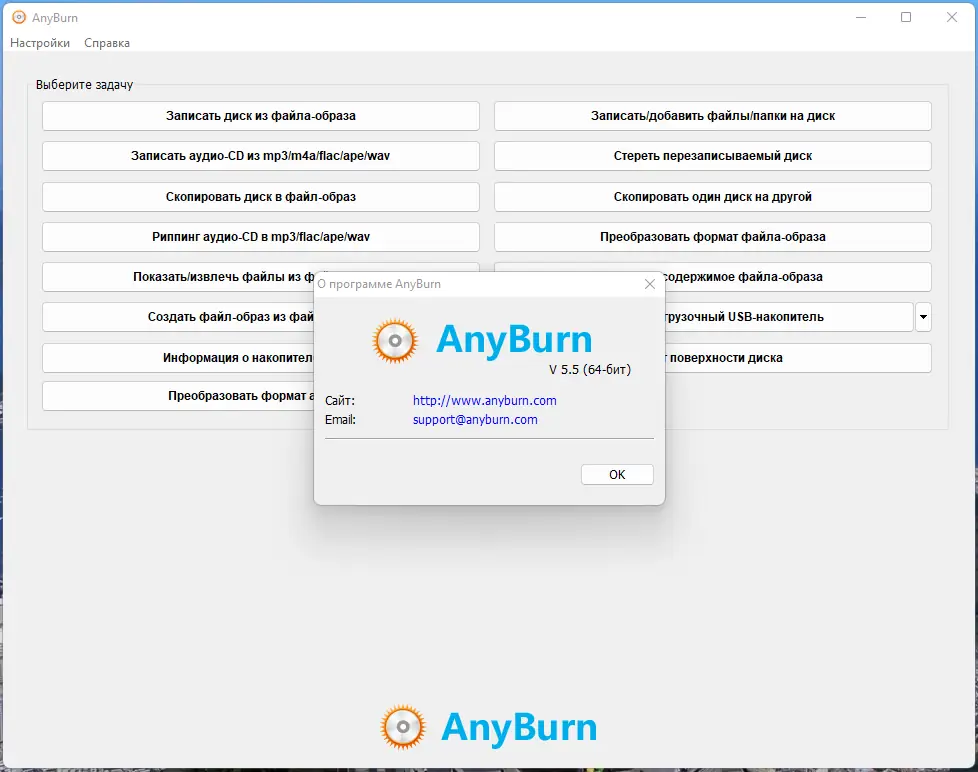Screen dimensions: 978x772
Task: Select 'Риппинг аудио-CD в mp3/flac/ape/wav'
Action: 261,237
